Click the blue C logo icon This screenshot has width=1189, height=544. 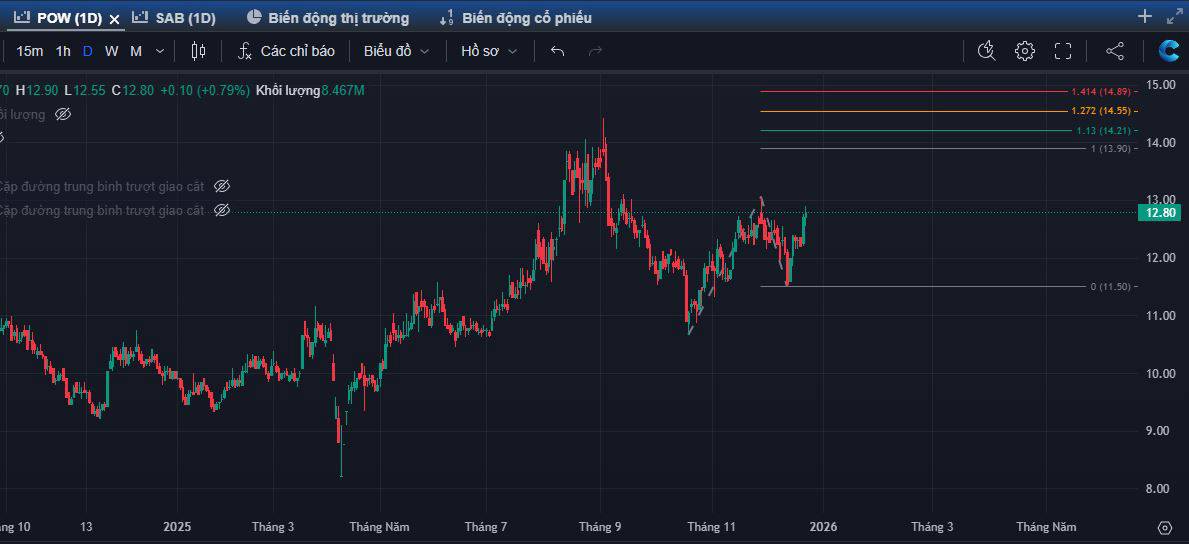coord(1168,51)
